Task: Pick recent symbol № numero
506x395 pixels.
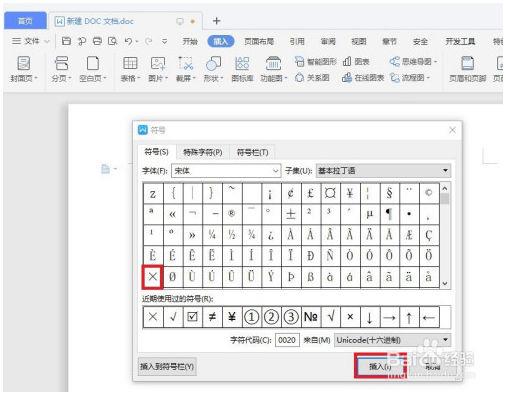Action: point(311,317)
